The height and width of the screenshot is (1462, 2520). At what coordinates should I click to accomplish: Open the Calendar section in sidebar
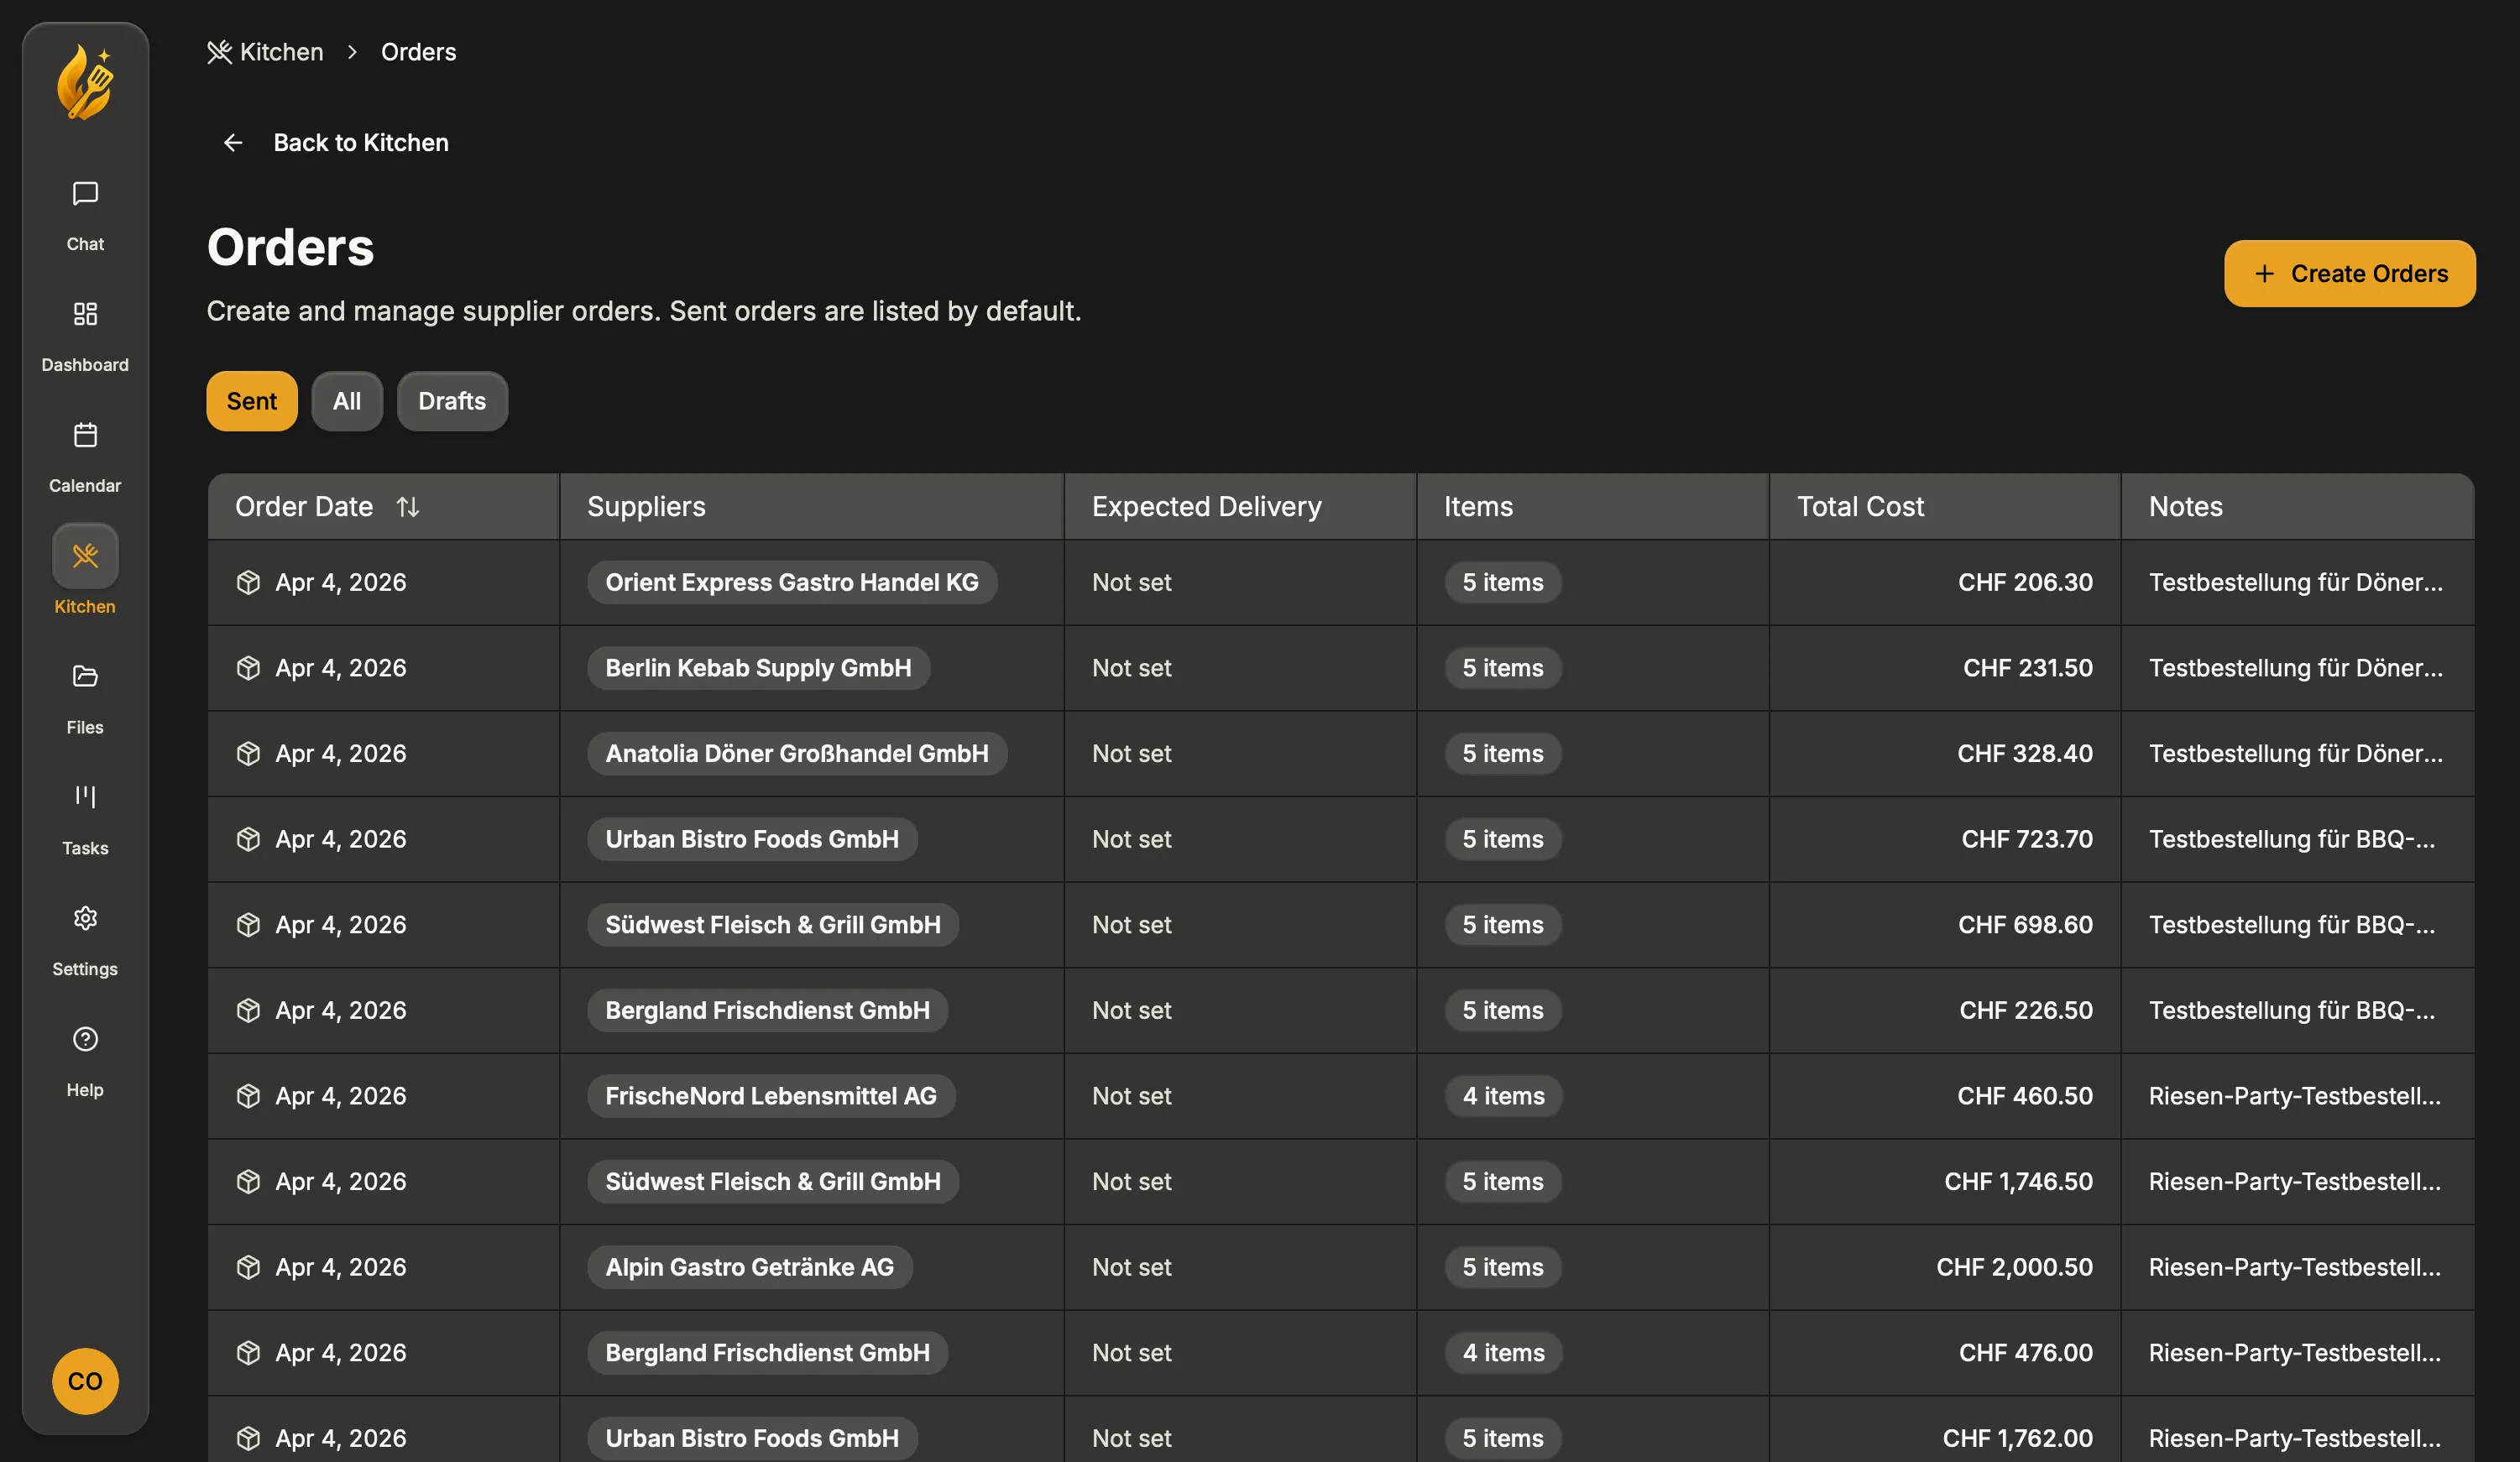(85, 456)
